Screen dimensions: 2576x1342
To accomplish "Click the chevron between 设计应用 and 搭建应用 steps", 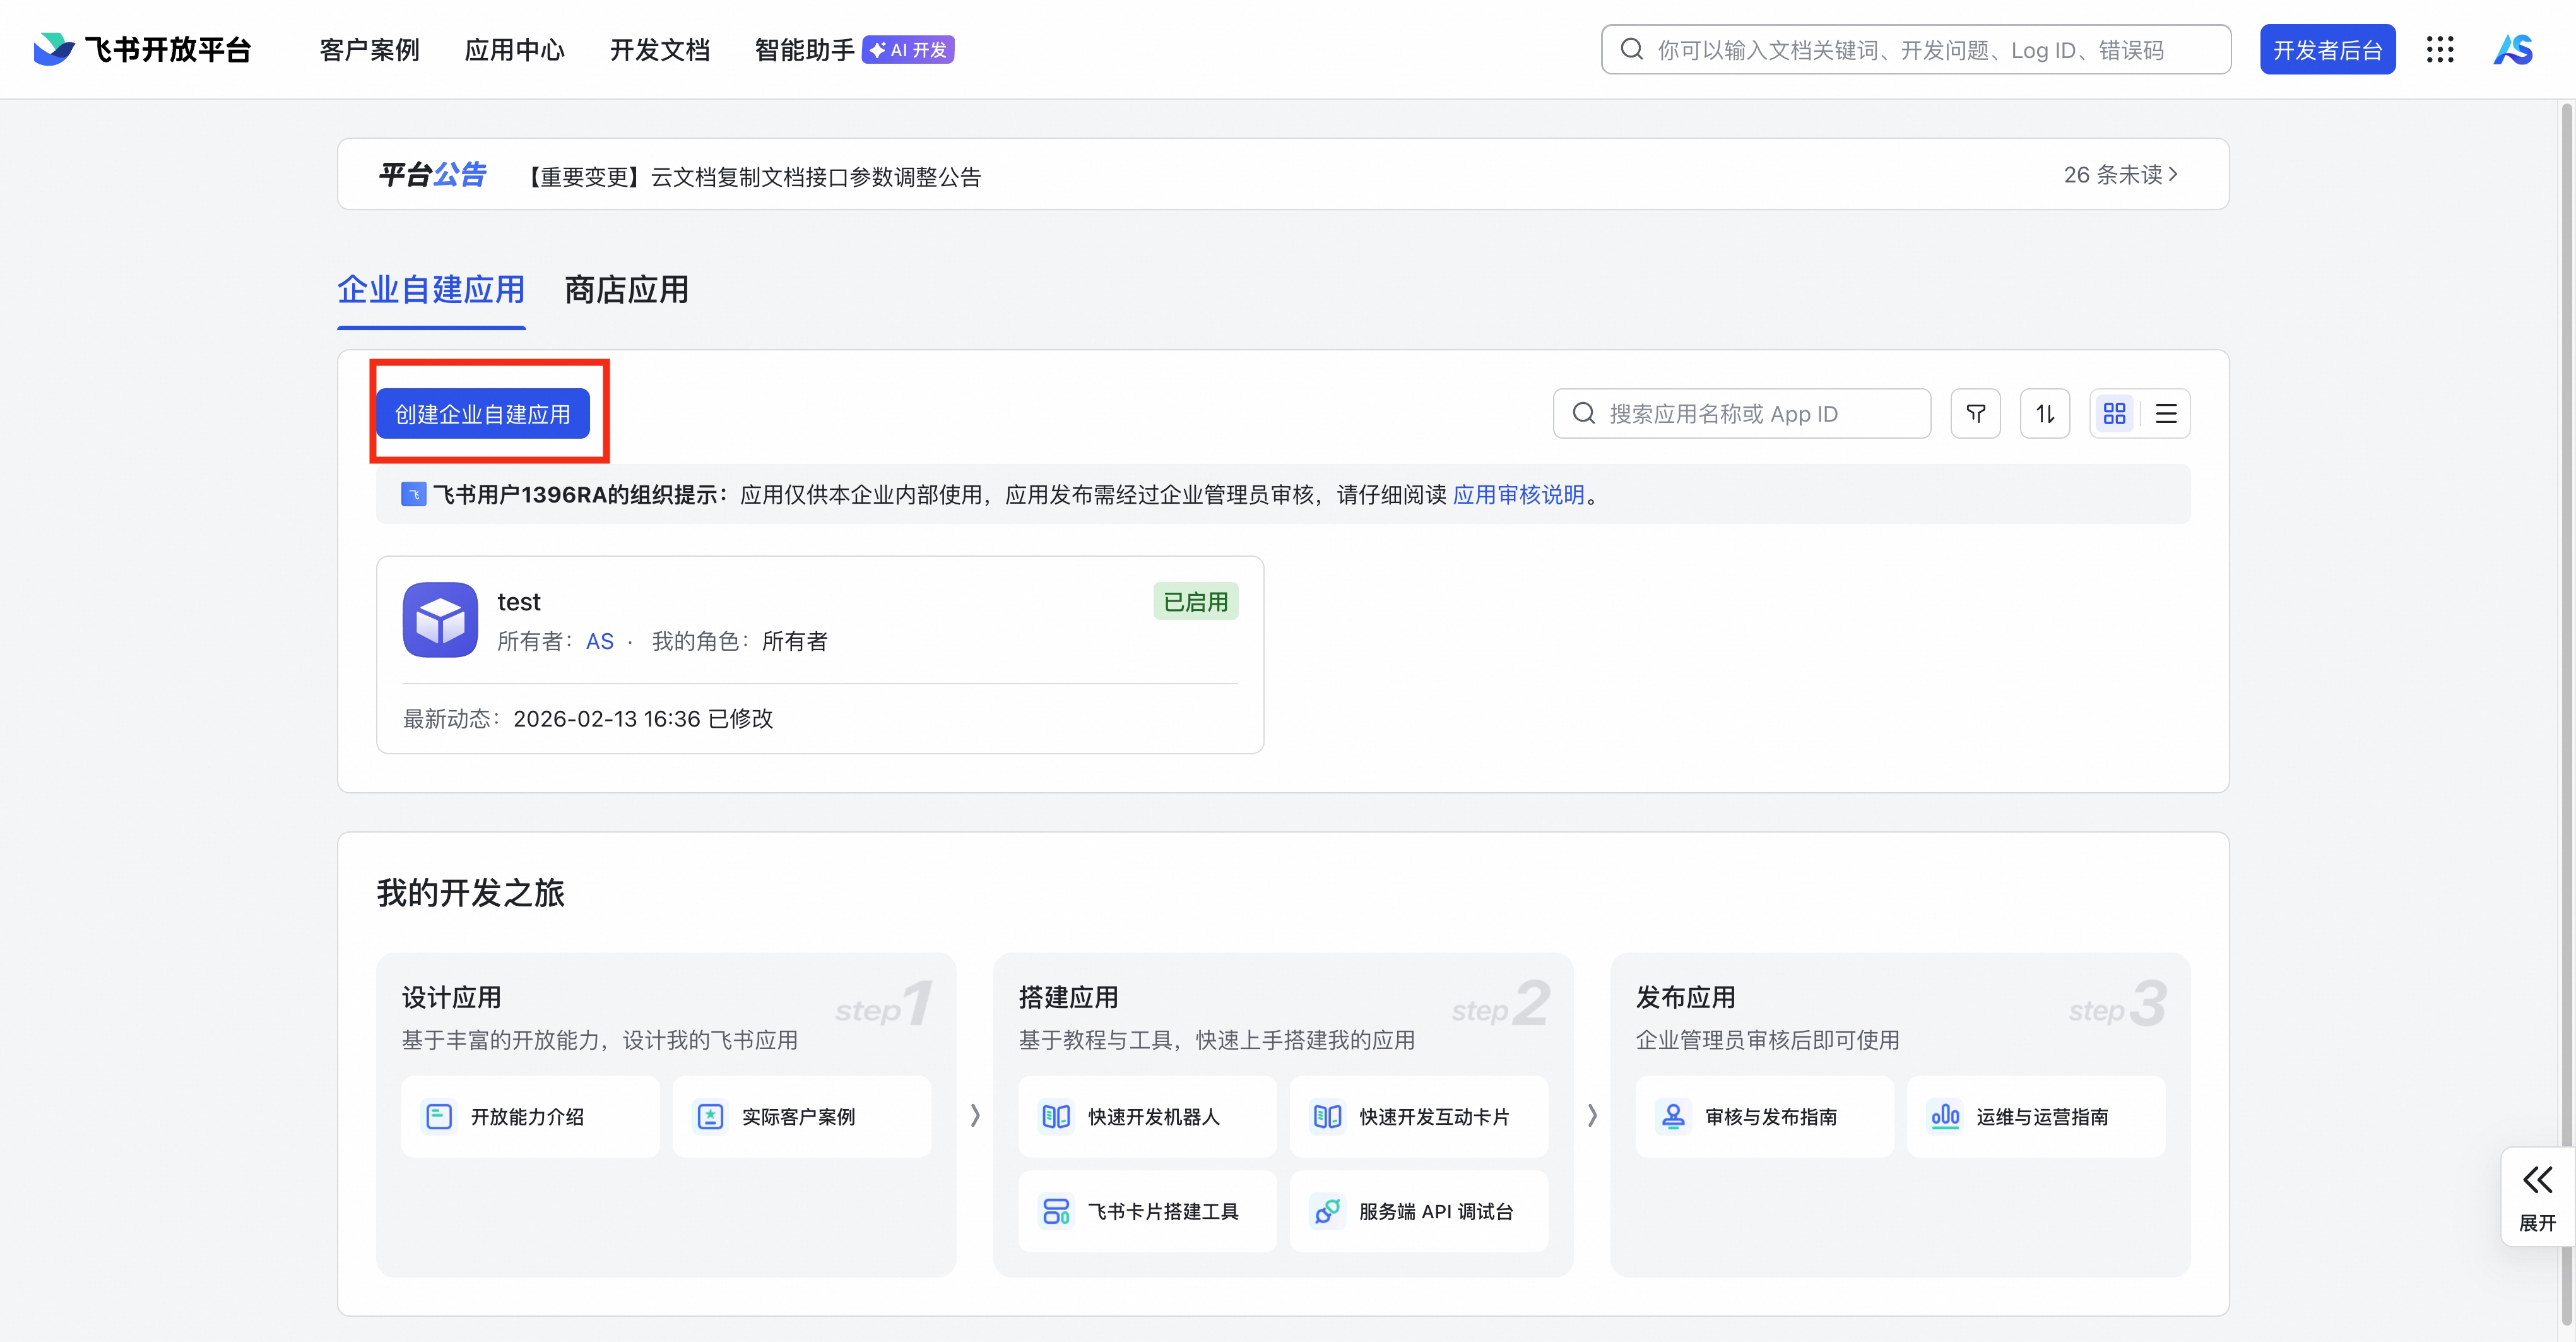I will point(975,1116).
